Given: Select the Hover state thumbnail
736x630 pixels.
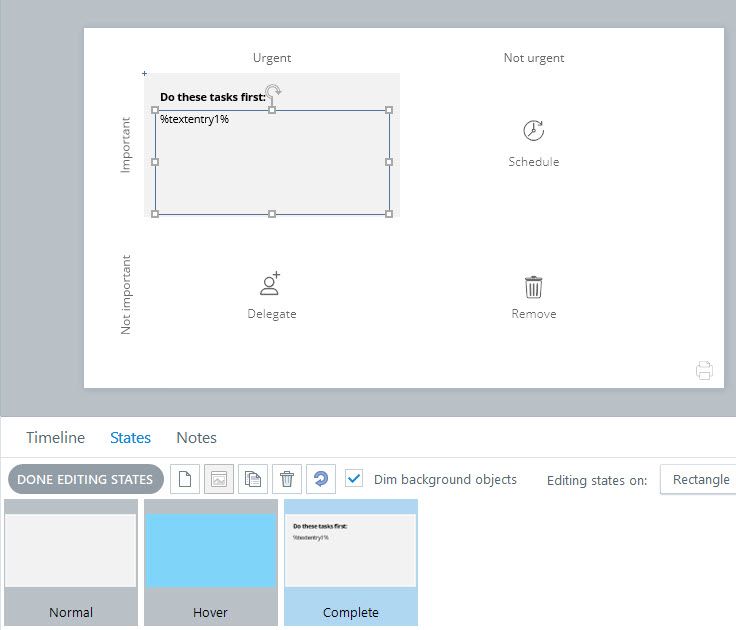Looking at the screenshot, I should (210, 562).
